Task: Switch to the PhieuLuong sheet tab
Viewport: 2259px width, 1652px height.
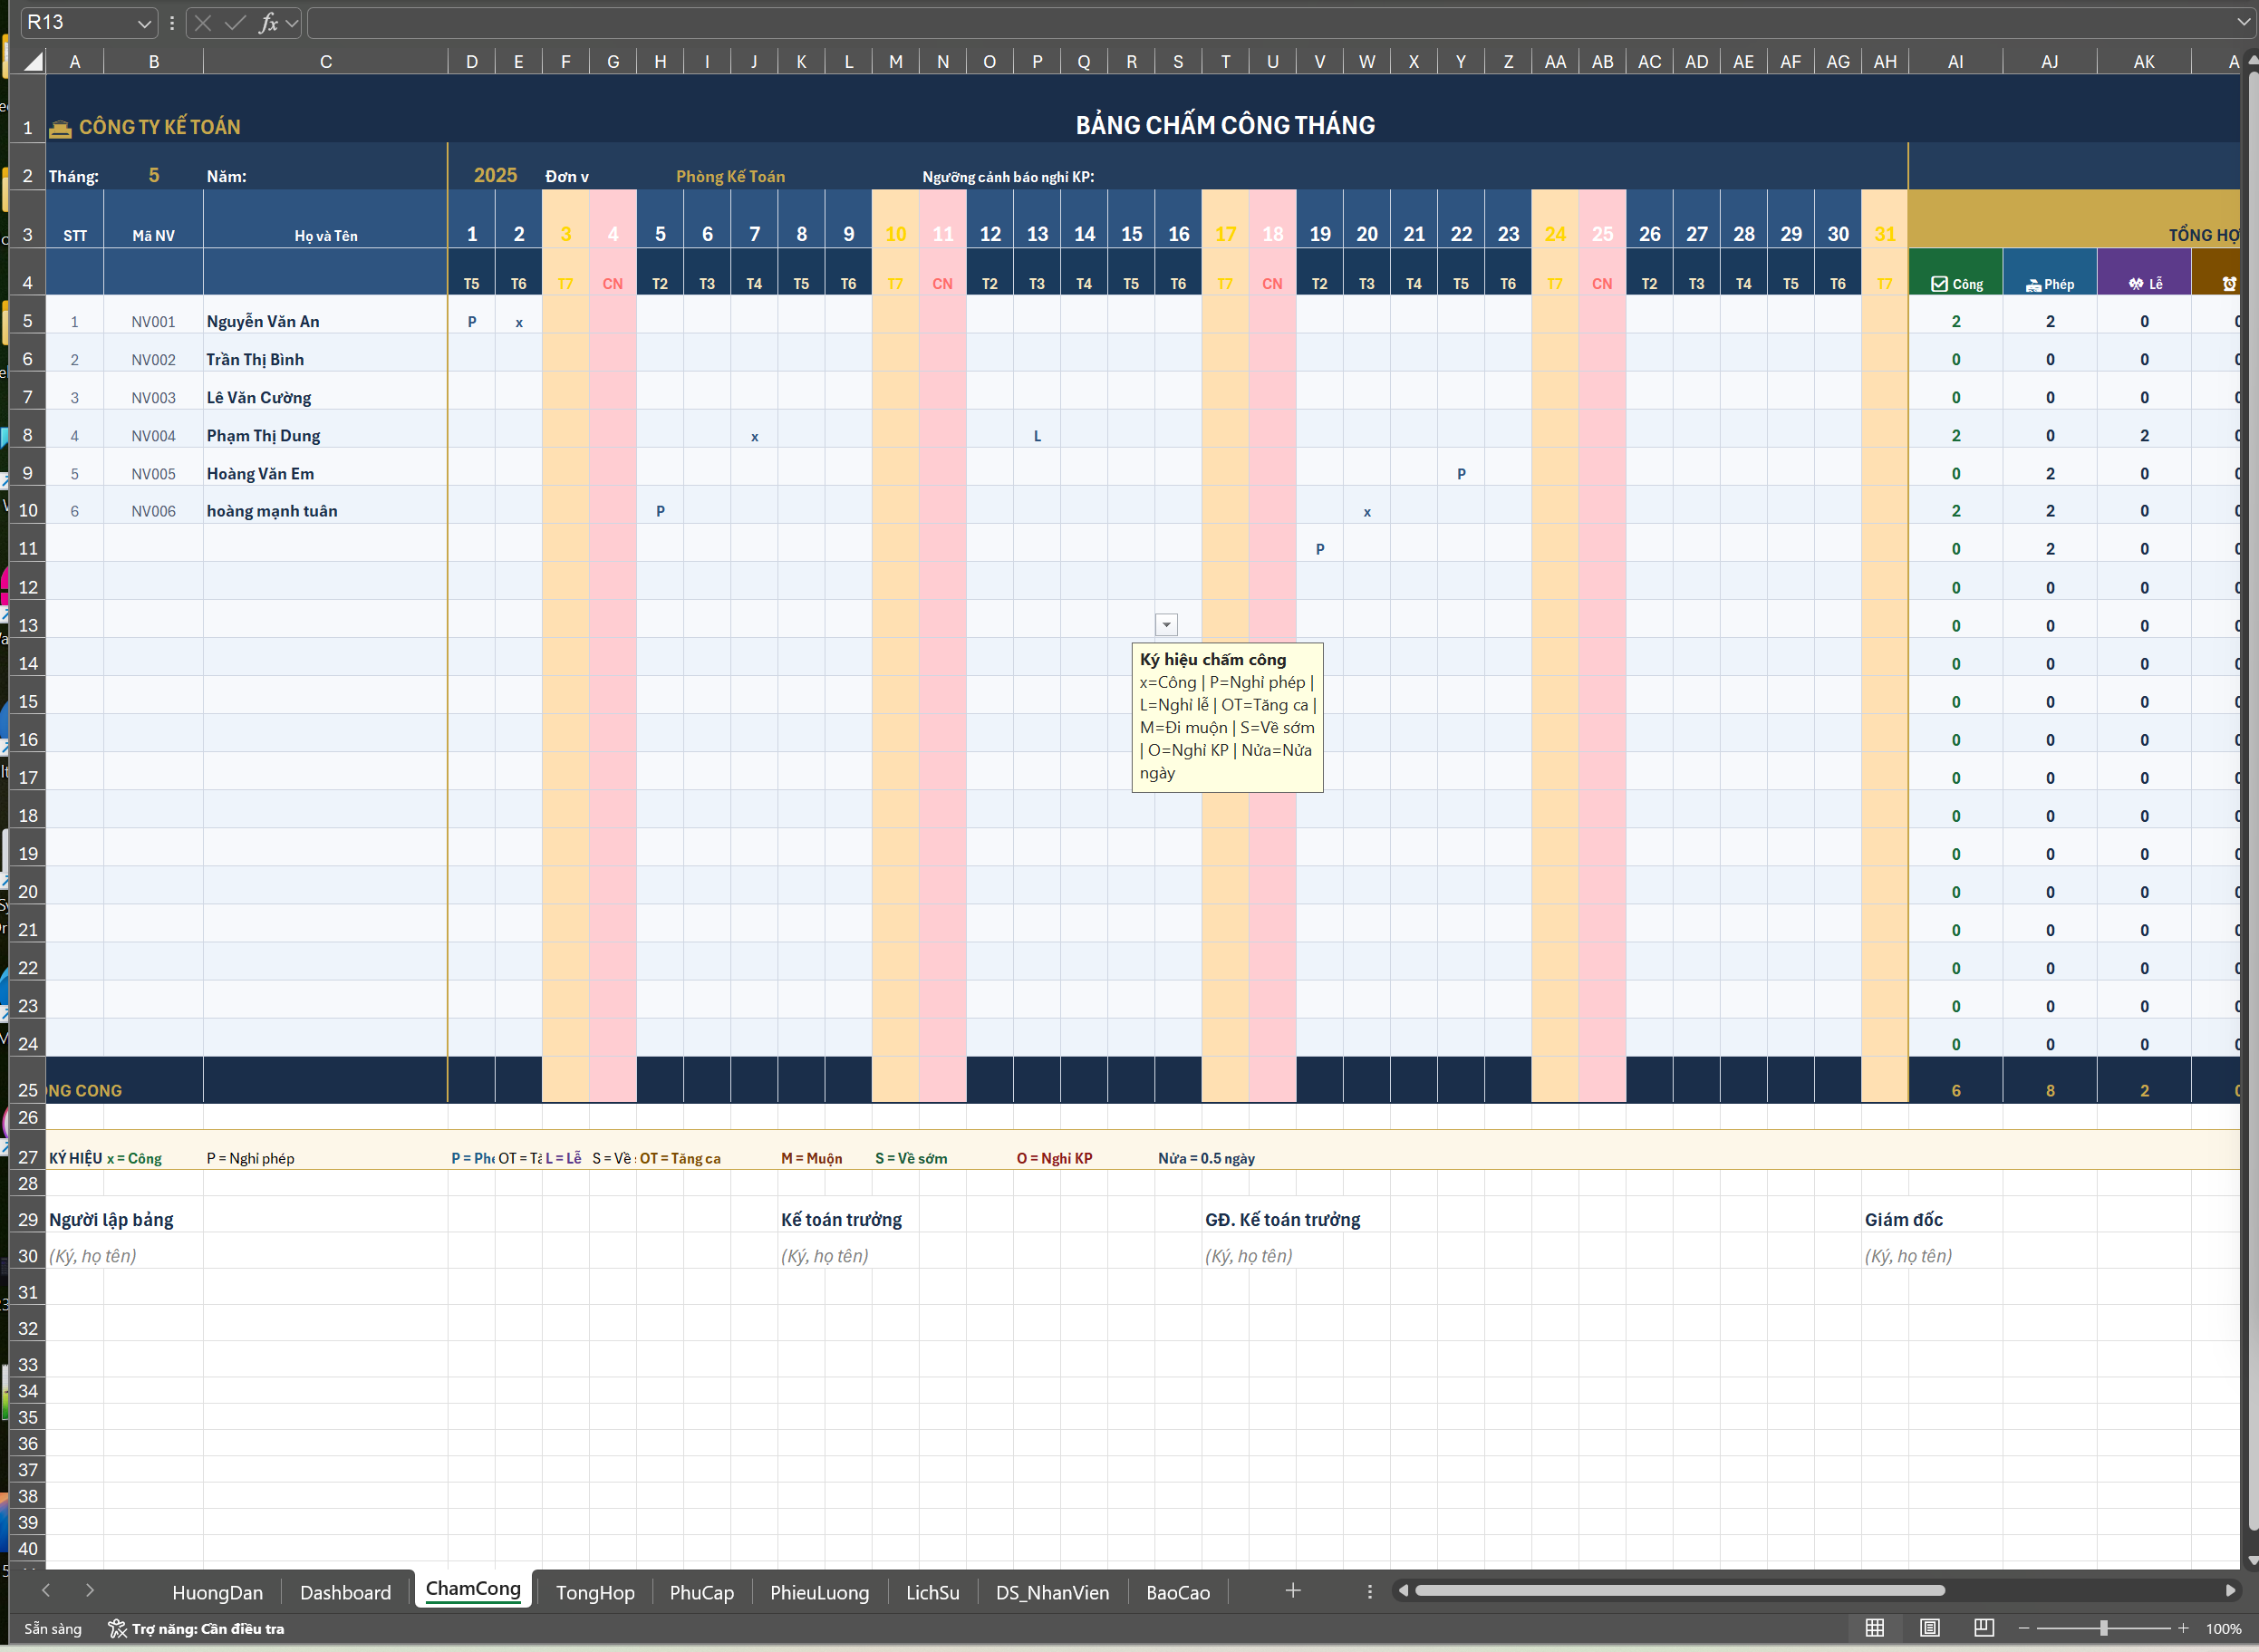Action: (819, 1592)
